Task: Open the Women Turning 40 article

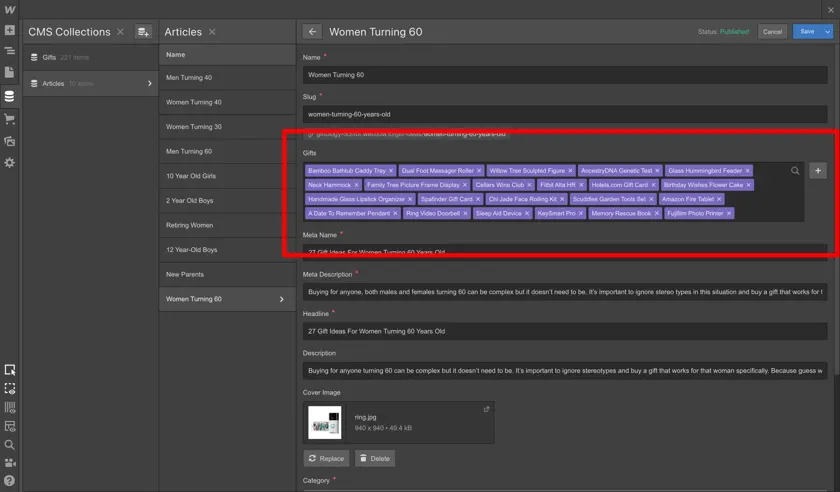Action: tap(227, 102)
